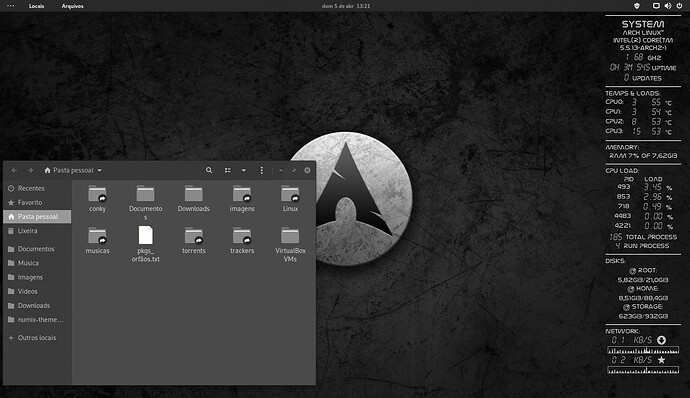This screenshot has width=690, height=398.
Task: Maximize the file manager window
Action: point(294,170)
